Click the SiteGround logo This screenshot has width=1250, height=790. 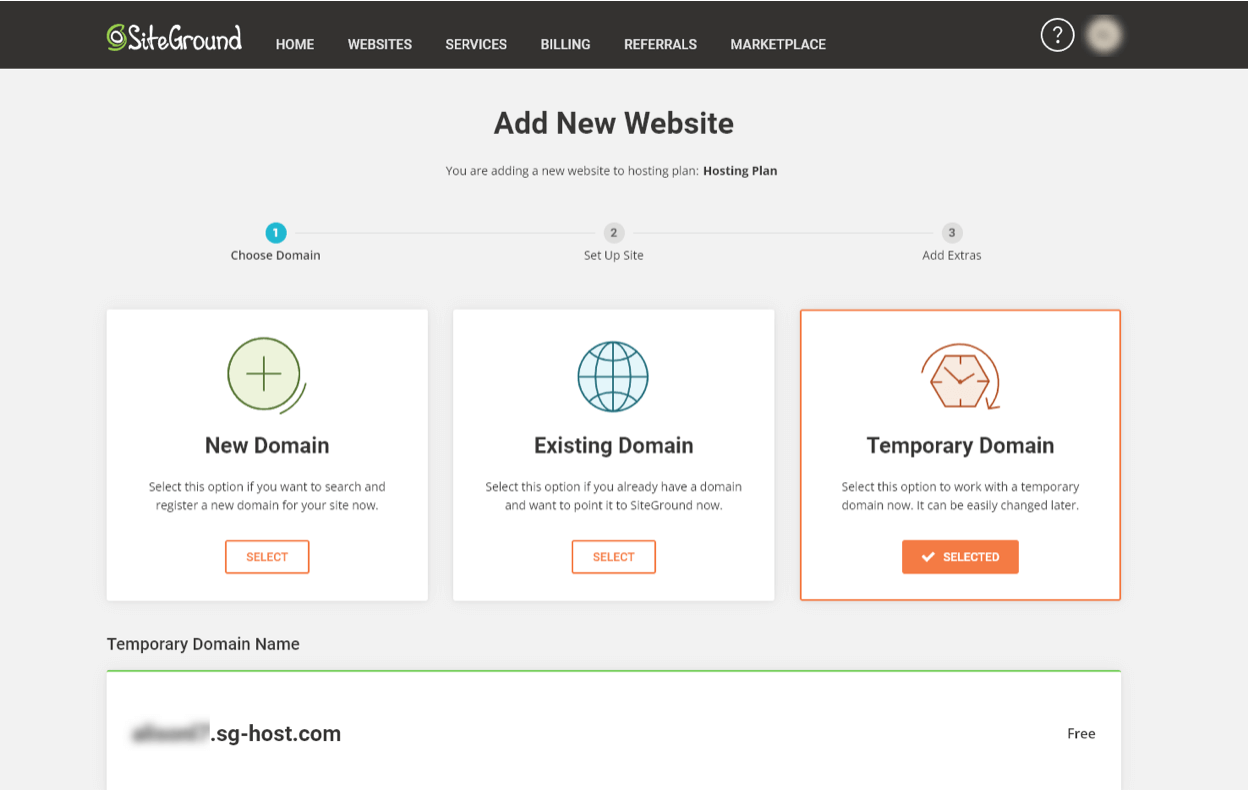[x=174, y=36]
